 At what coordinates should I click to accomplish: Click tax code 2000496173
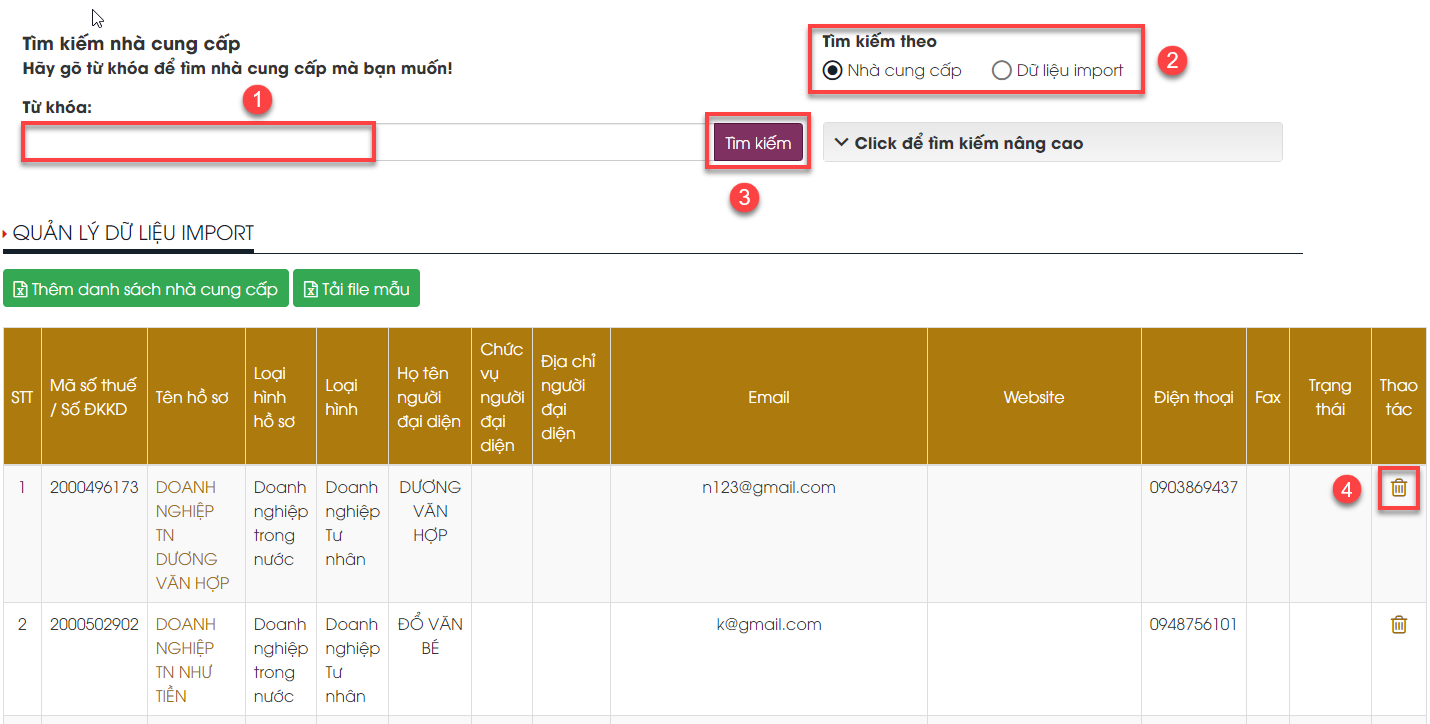(x=94, y=488)
